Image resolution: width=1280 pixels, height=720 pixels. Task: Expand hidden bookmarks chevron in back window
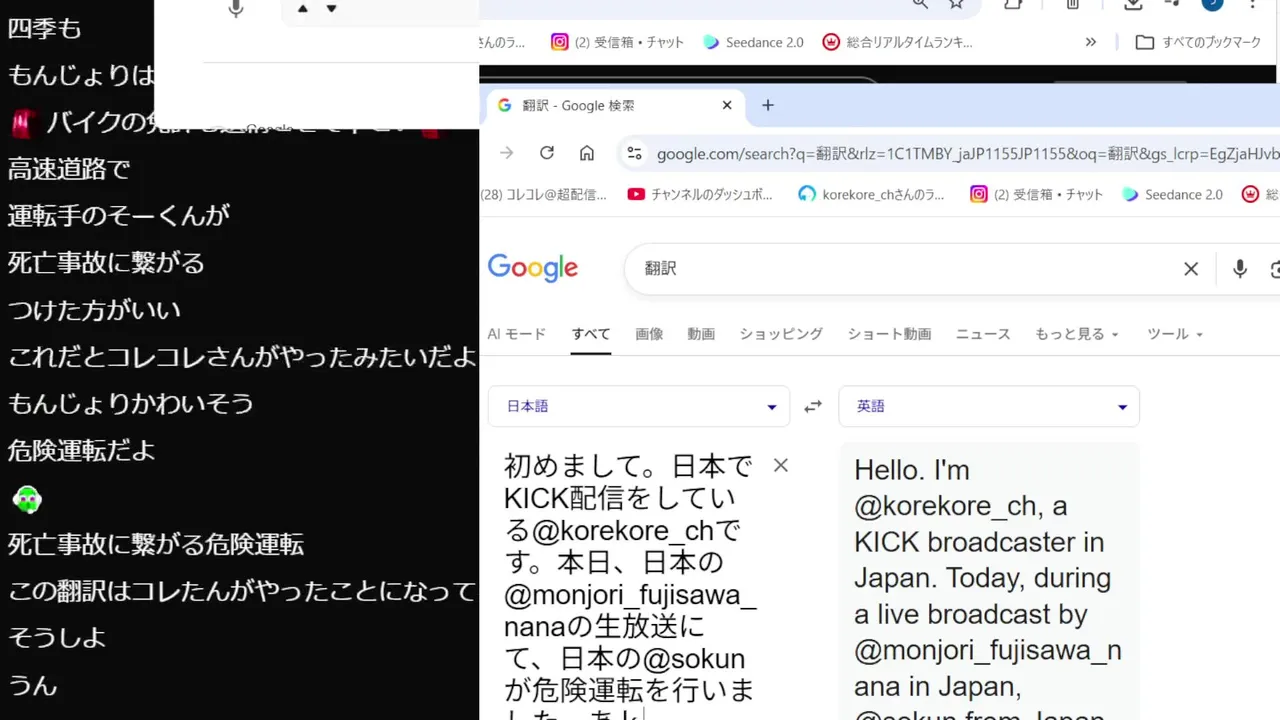[1091, 42]
